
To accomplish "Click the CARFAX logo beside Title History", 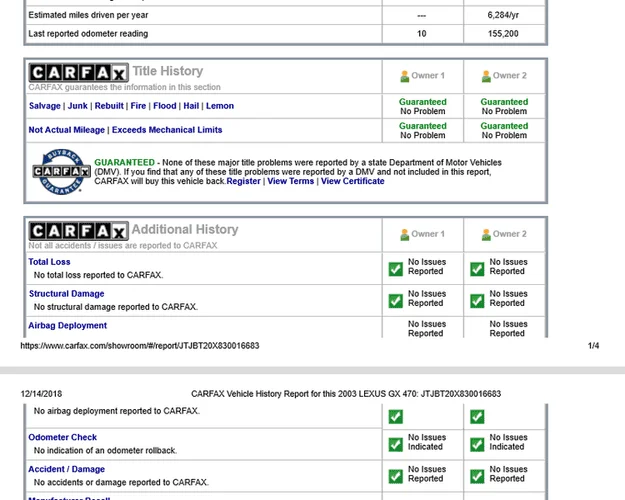I will click(79, 73).
